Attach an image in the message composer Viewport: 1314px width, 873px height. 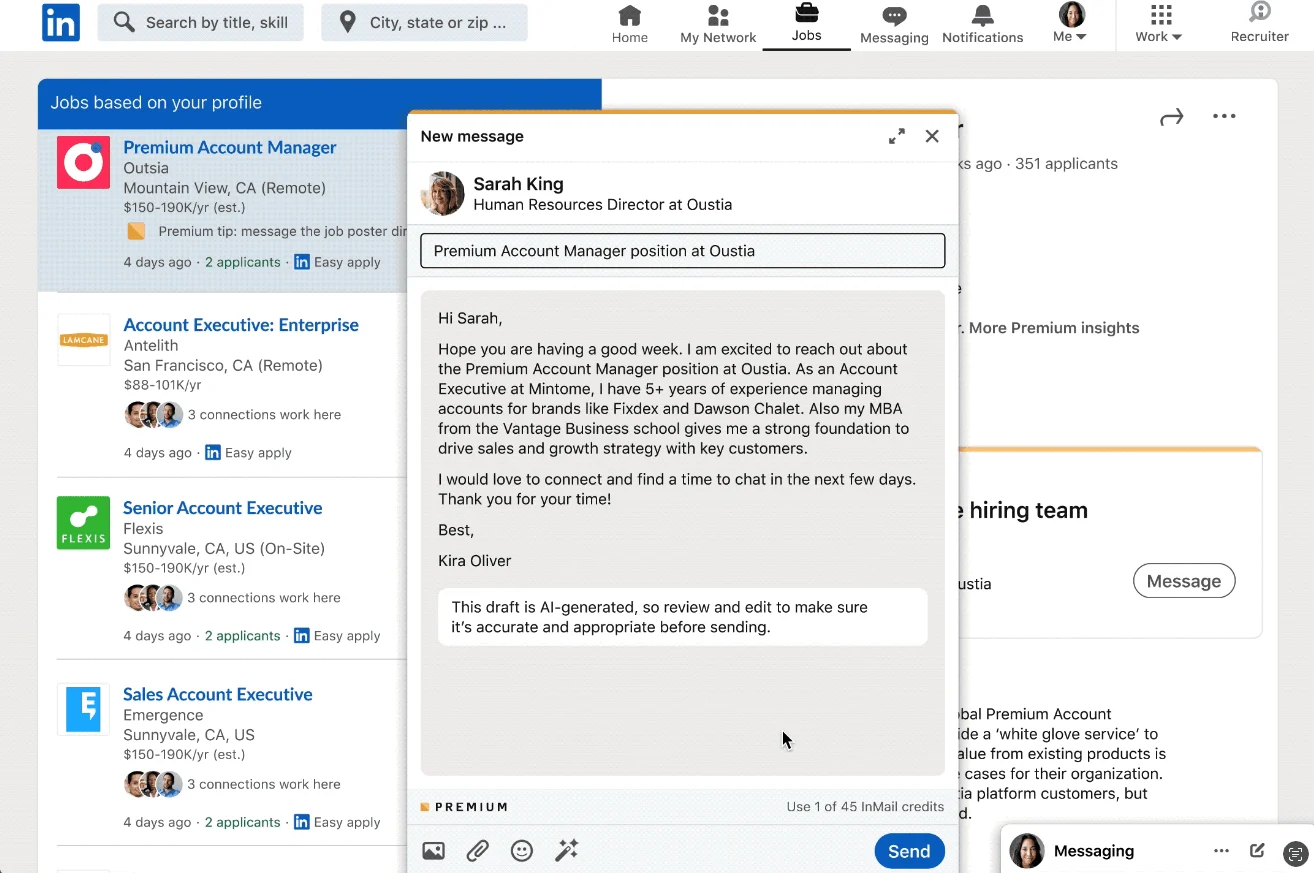click(433, 850)
